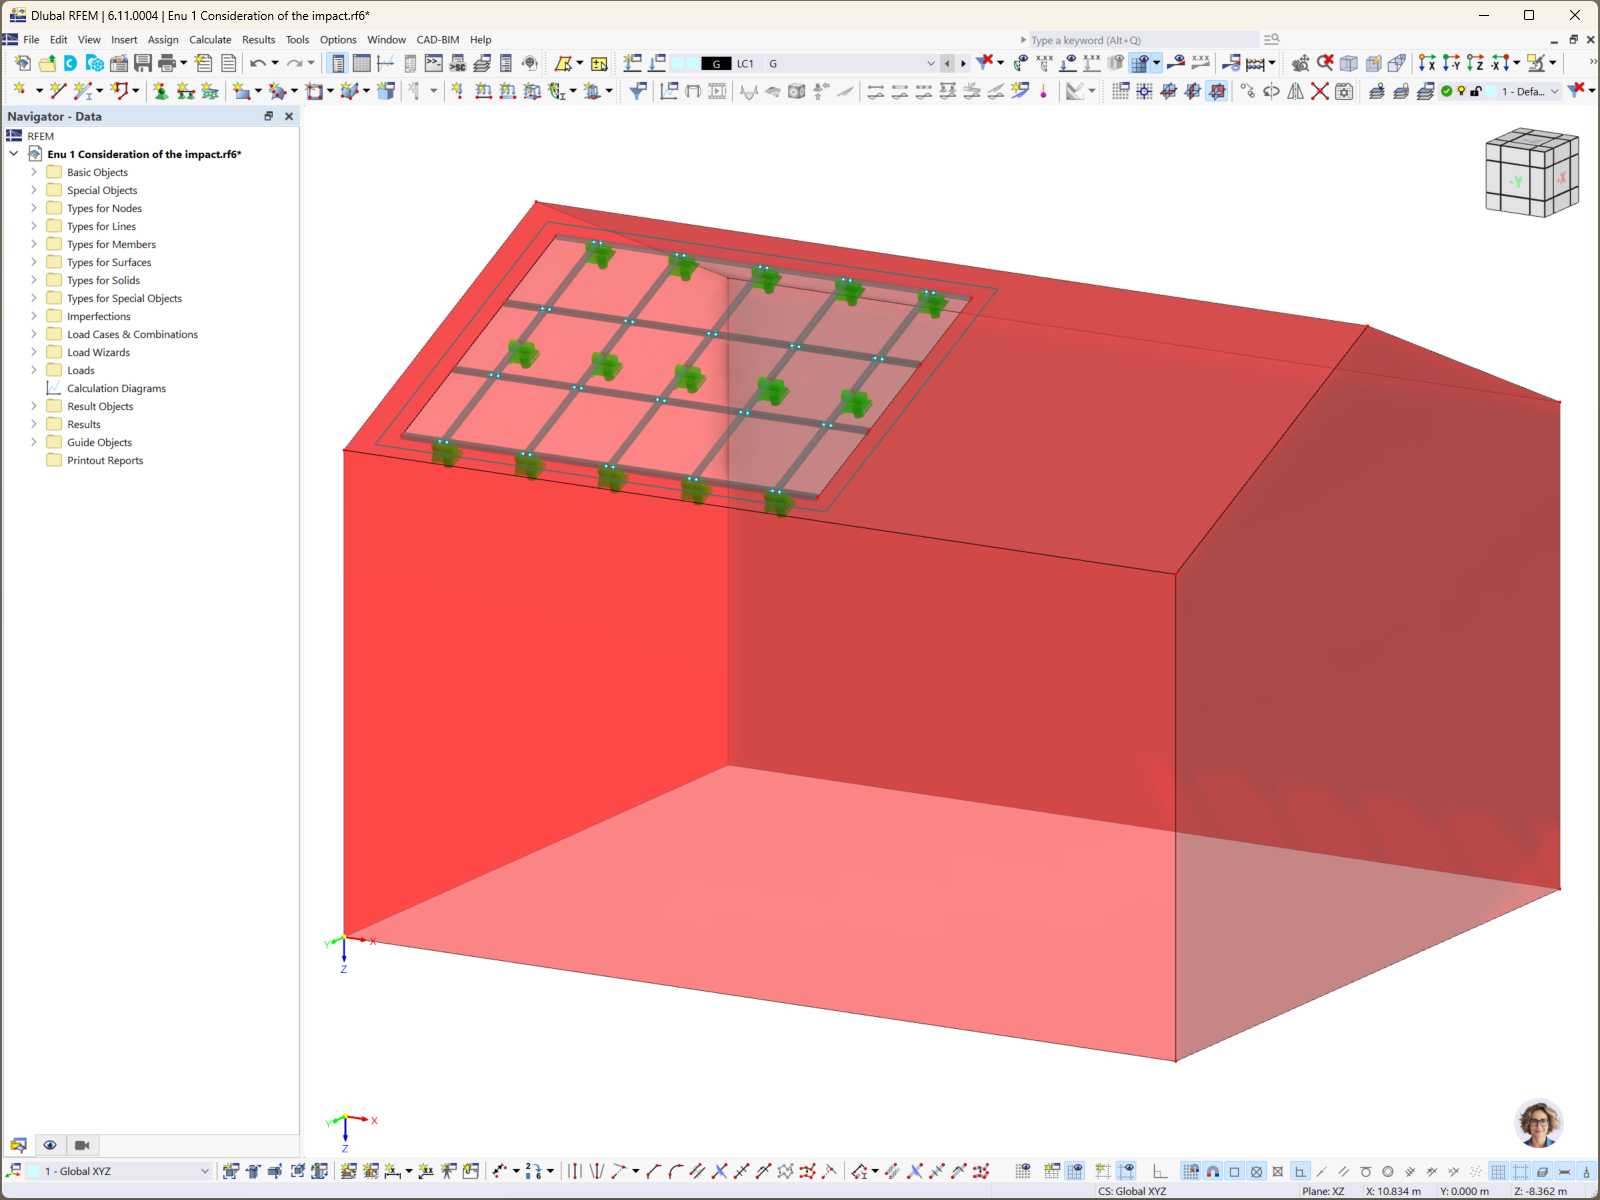Click the Plane: XZ status bar indicator
The width and height of the screenshot is (1600, 1200).
point(1322,1191)
